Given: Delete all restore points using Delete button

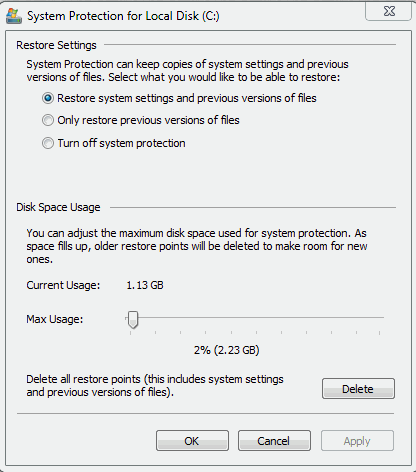Looking at the screenshot, I should (358, 389).
